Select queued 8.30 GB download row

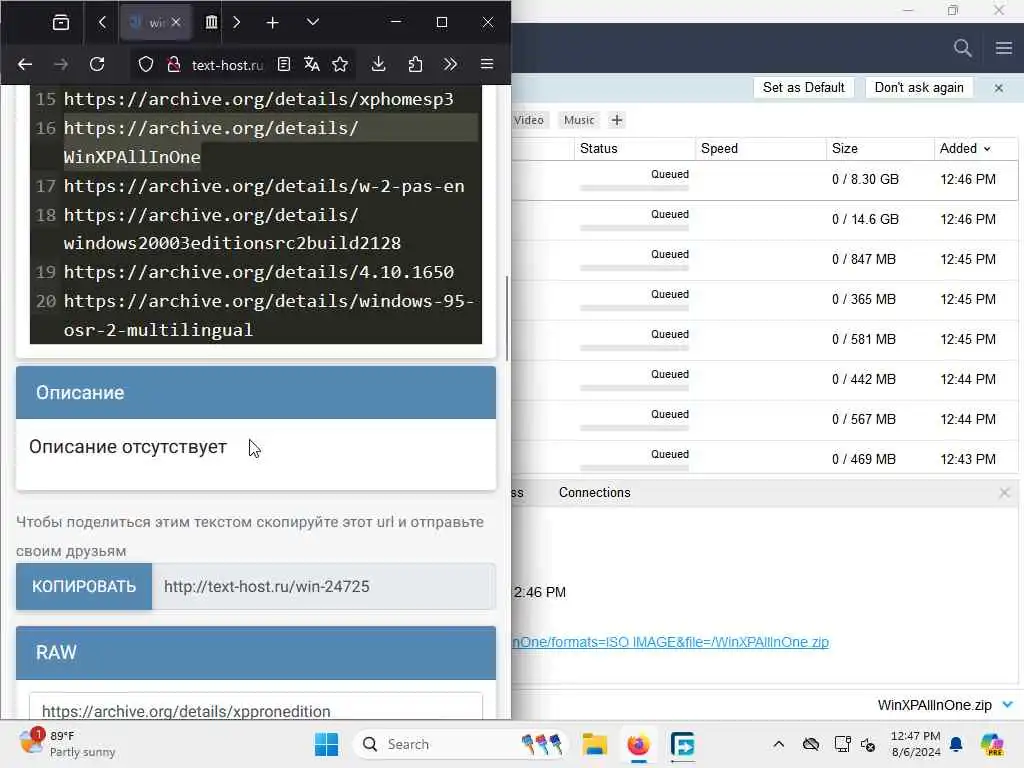point(765,180)
